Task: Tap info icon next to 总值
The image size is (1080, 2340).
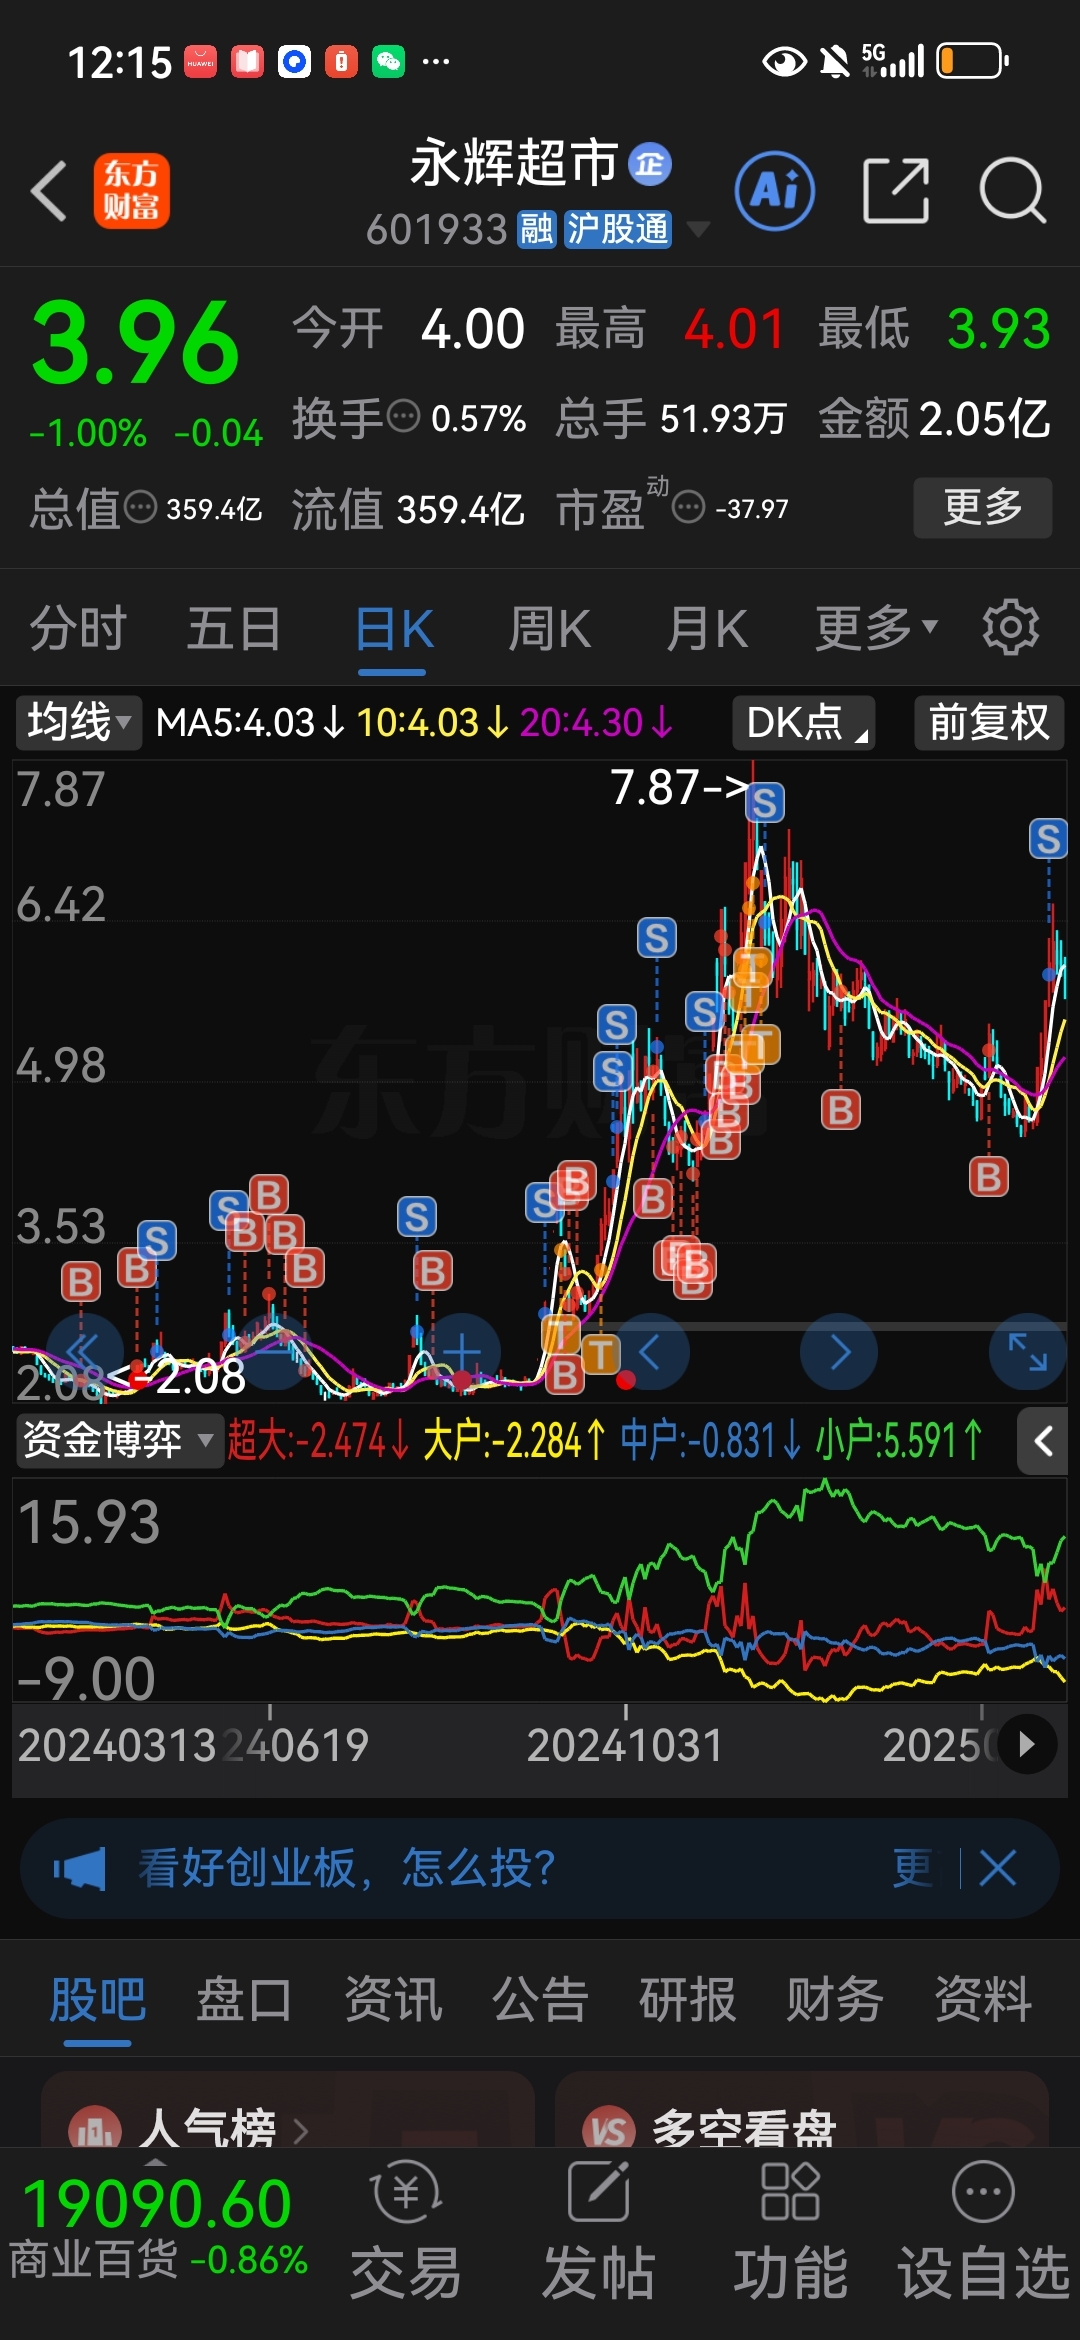Action: [140, 507]
